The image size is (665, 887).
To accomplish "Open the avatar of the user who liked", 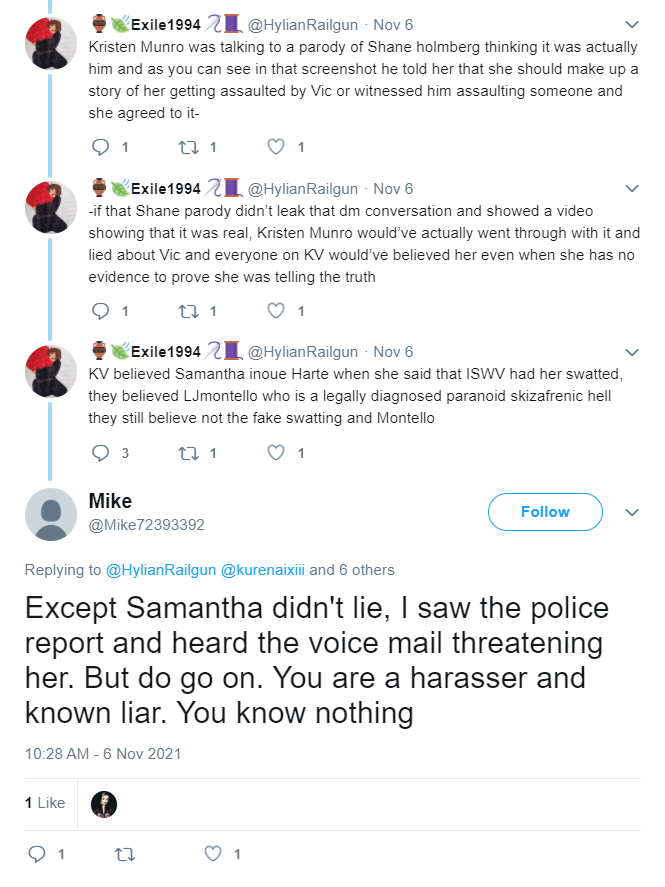I will pyautogui.click(x=104, y=804).
